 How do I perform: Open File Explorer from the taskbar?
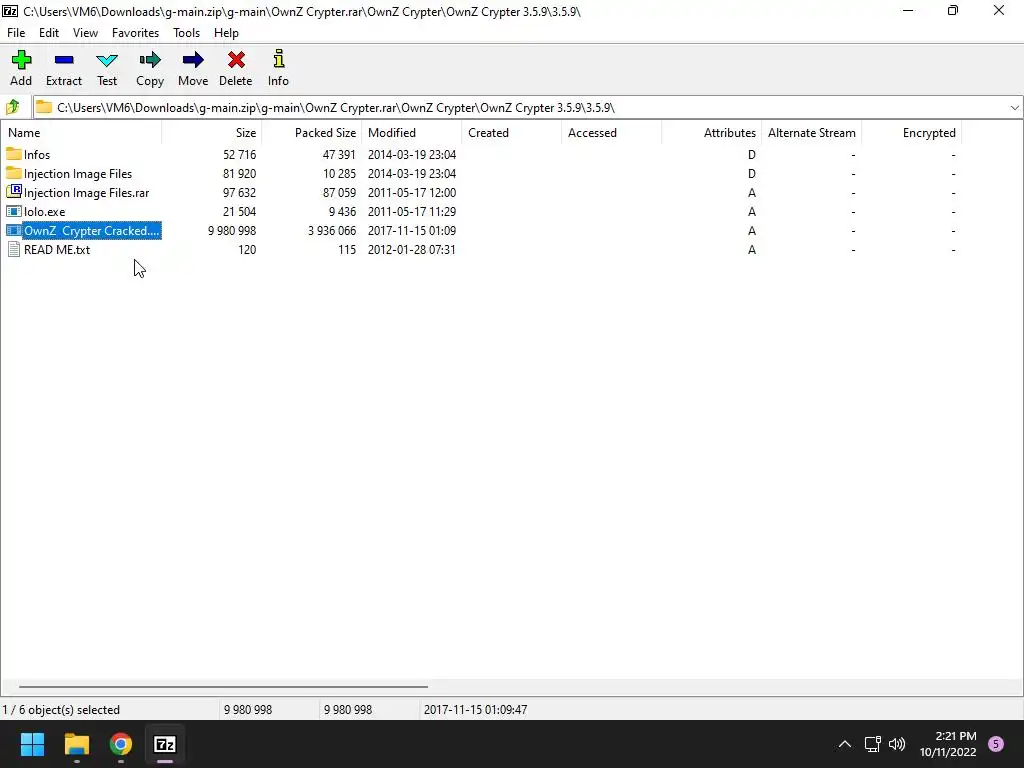click(76, 744)
